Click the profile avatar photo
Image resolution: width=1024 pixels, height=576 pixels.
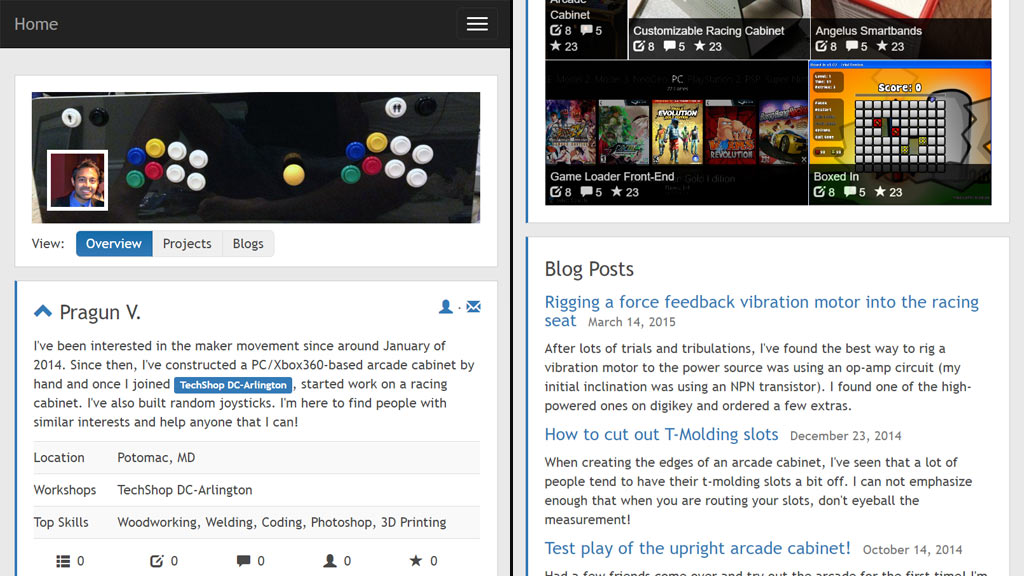tap(77, 180)
